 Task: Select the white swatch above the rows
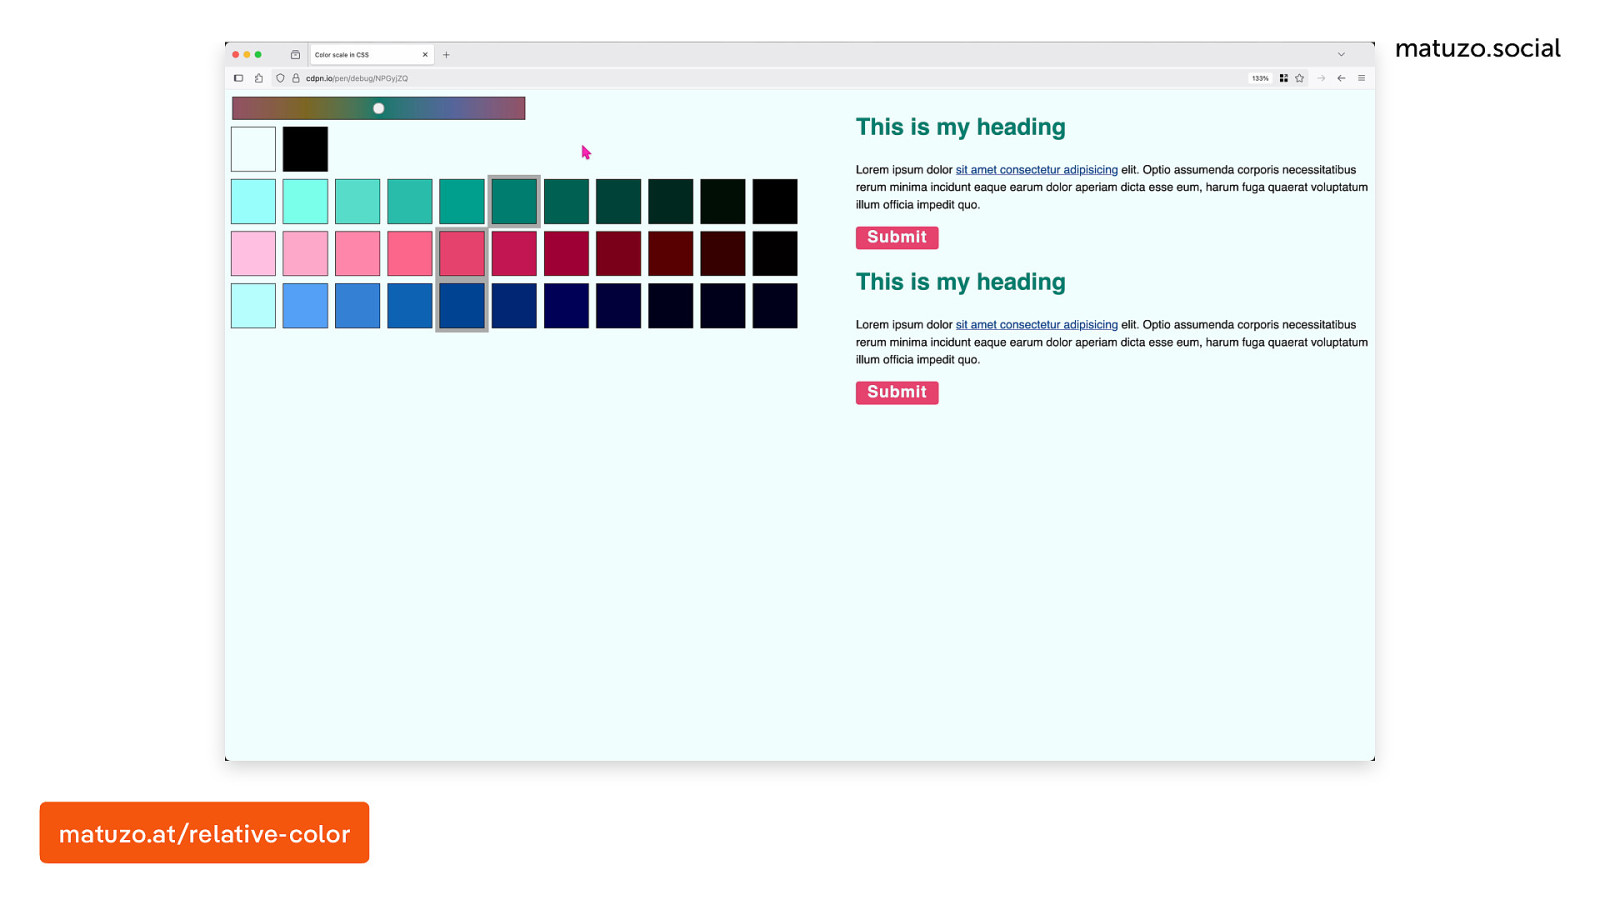tap(253, 149)
